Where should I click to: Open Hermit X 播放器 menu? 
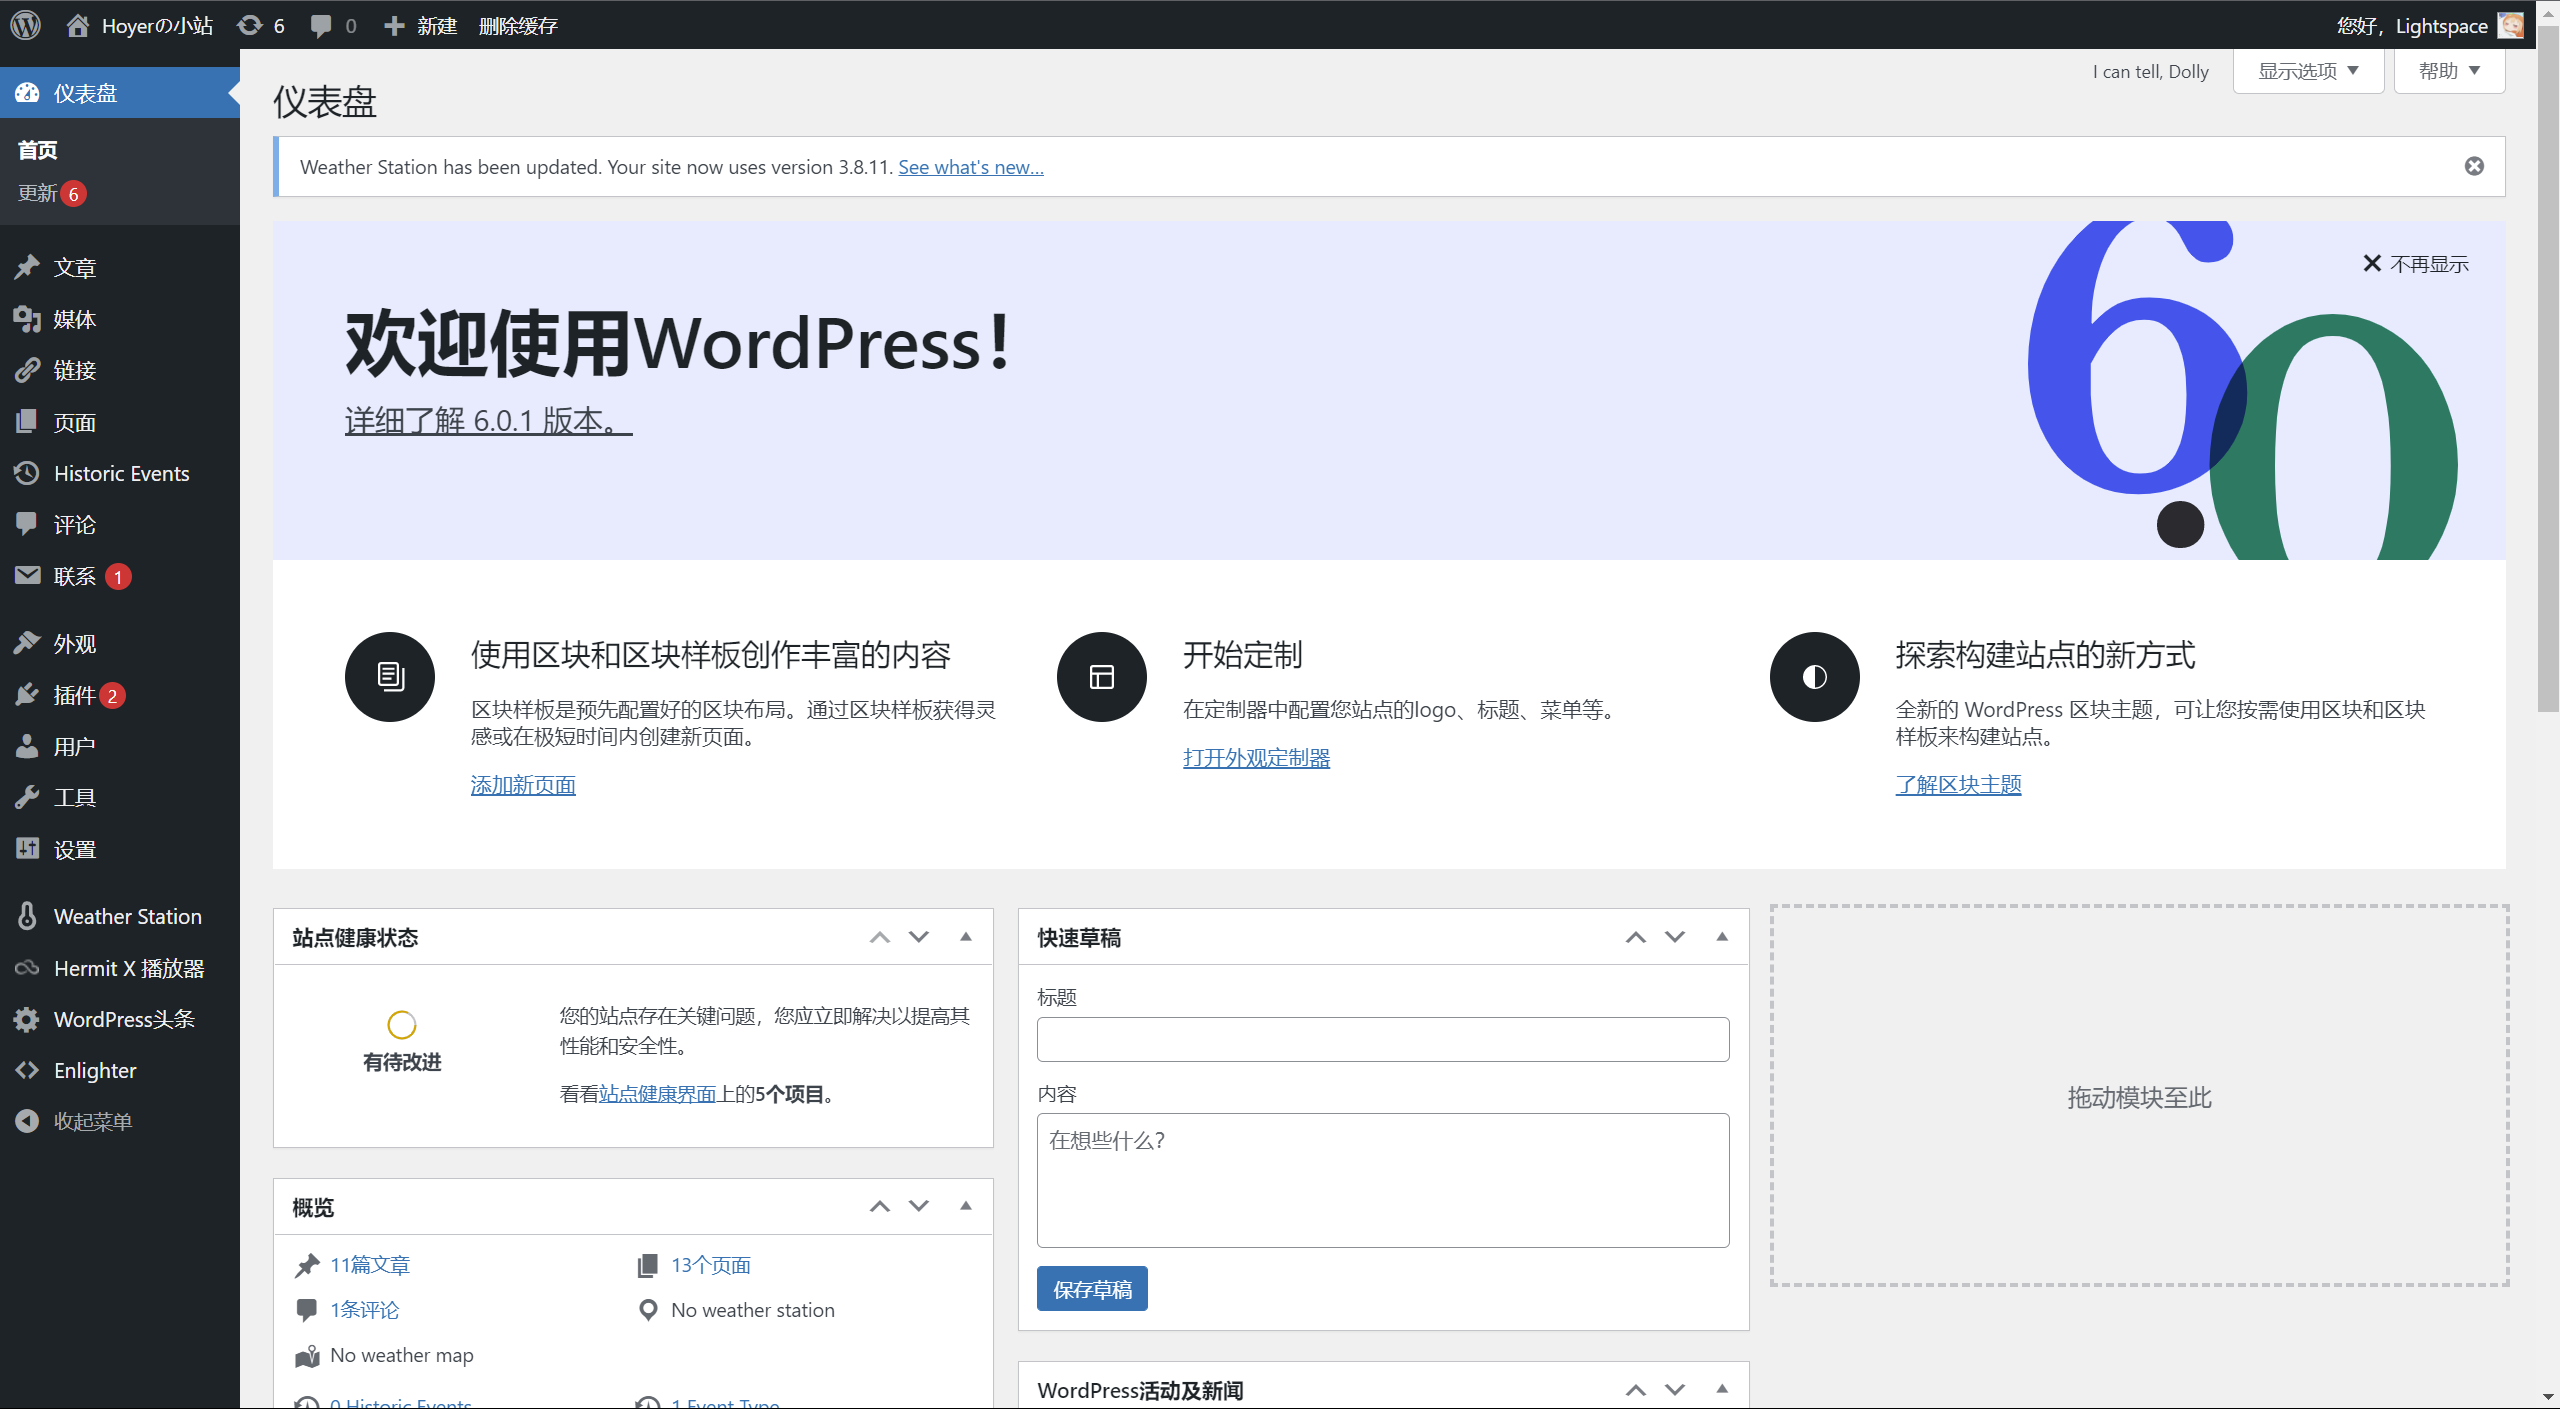(x=120, y=968)
